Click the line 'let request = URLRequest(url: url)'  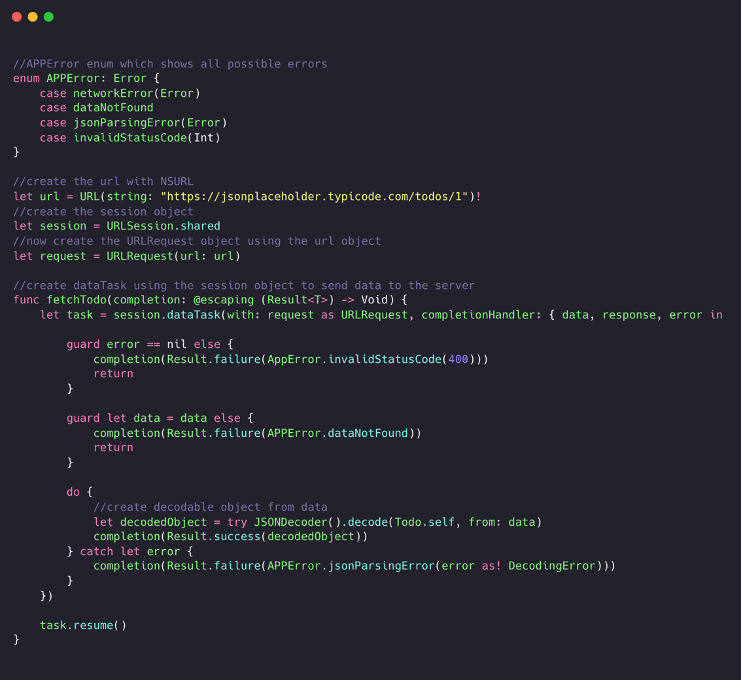click(x=127, y=256)
